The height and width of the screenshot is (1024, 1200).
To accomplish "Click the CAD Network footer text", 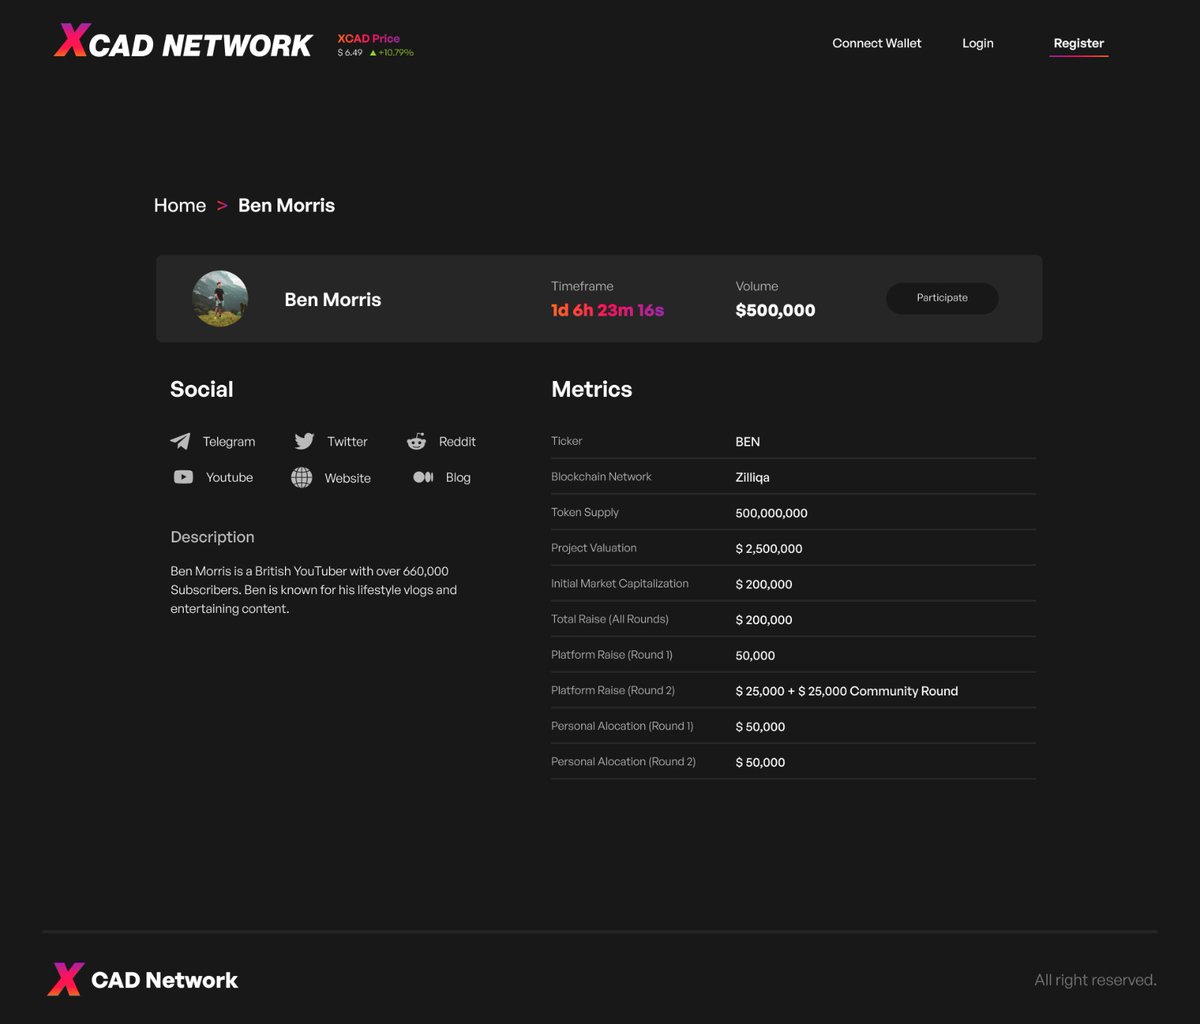I will pos(165,980).
